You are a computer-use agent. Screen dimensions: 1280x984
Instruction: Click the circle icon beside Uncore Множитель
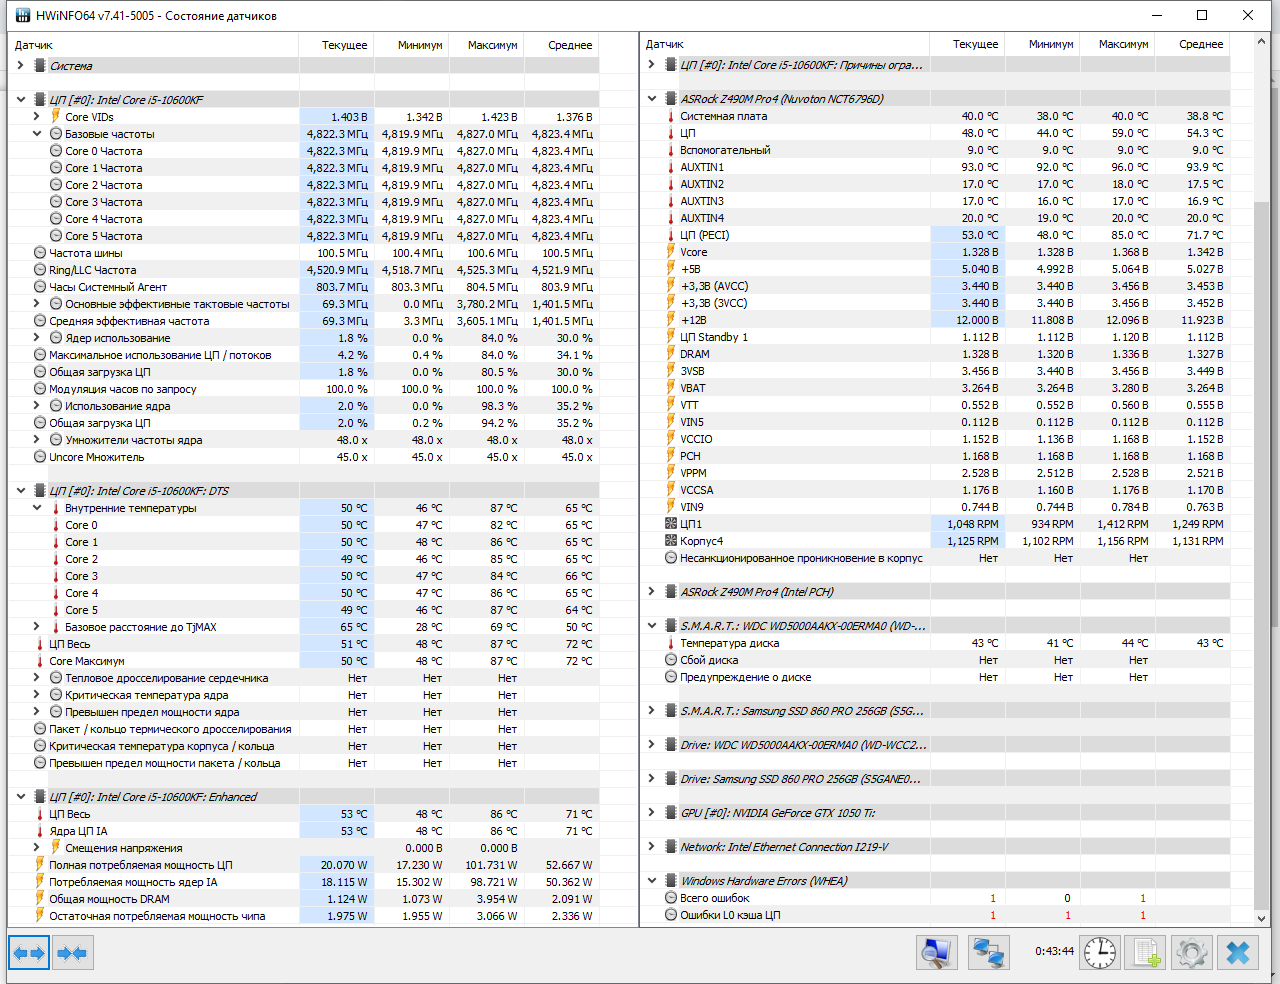click(40, 457)
